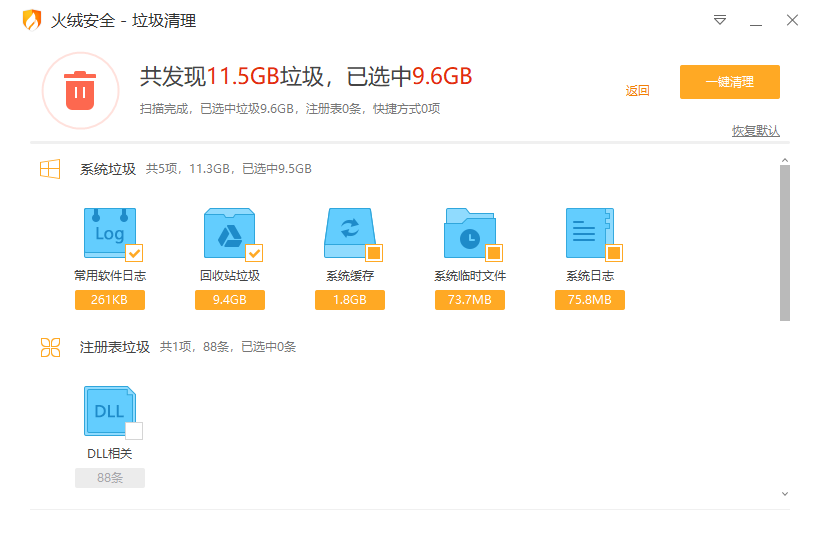Click the 常用软件日志 label
820x540 pixels.
click(110, 275)
